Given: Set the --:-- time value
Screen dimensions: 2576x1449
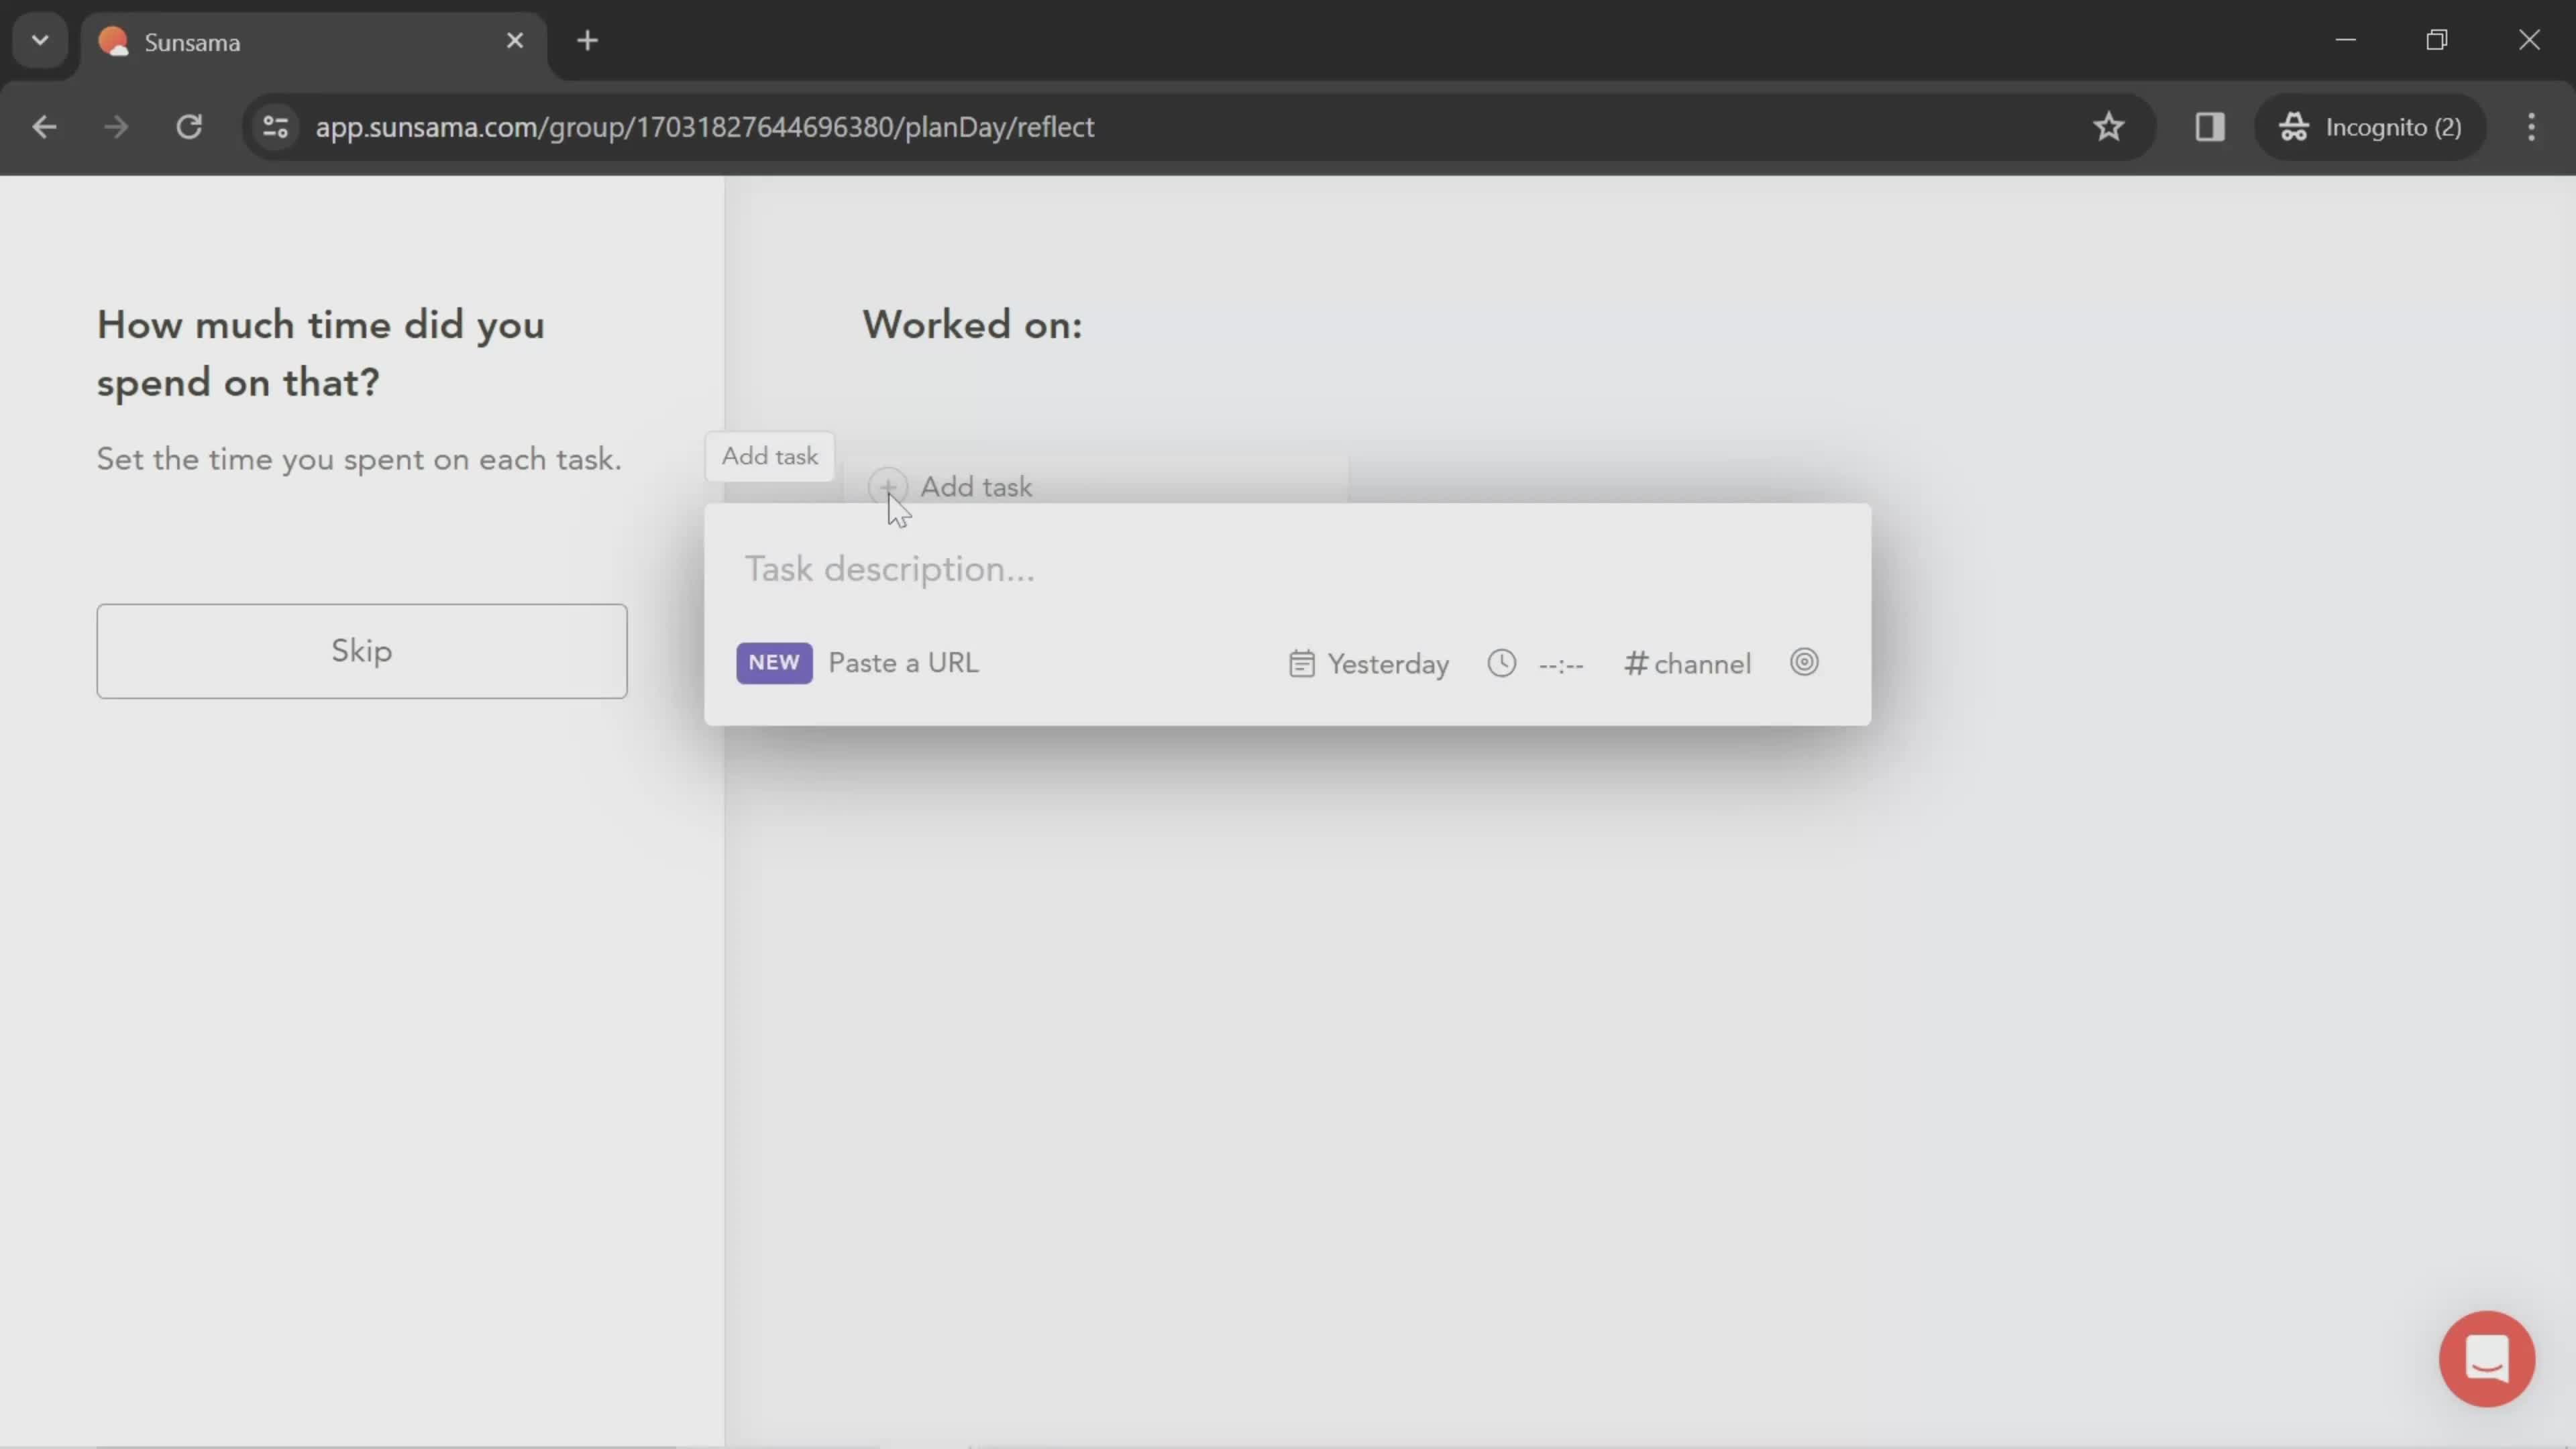Looking at the screenshot, I should [1560, 665].
